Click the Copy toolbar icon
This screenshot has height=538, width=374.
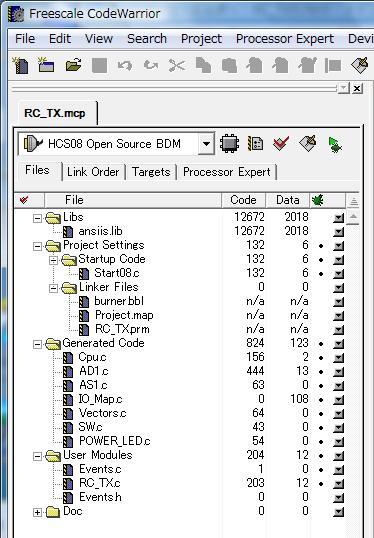point(203,65)
